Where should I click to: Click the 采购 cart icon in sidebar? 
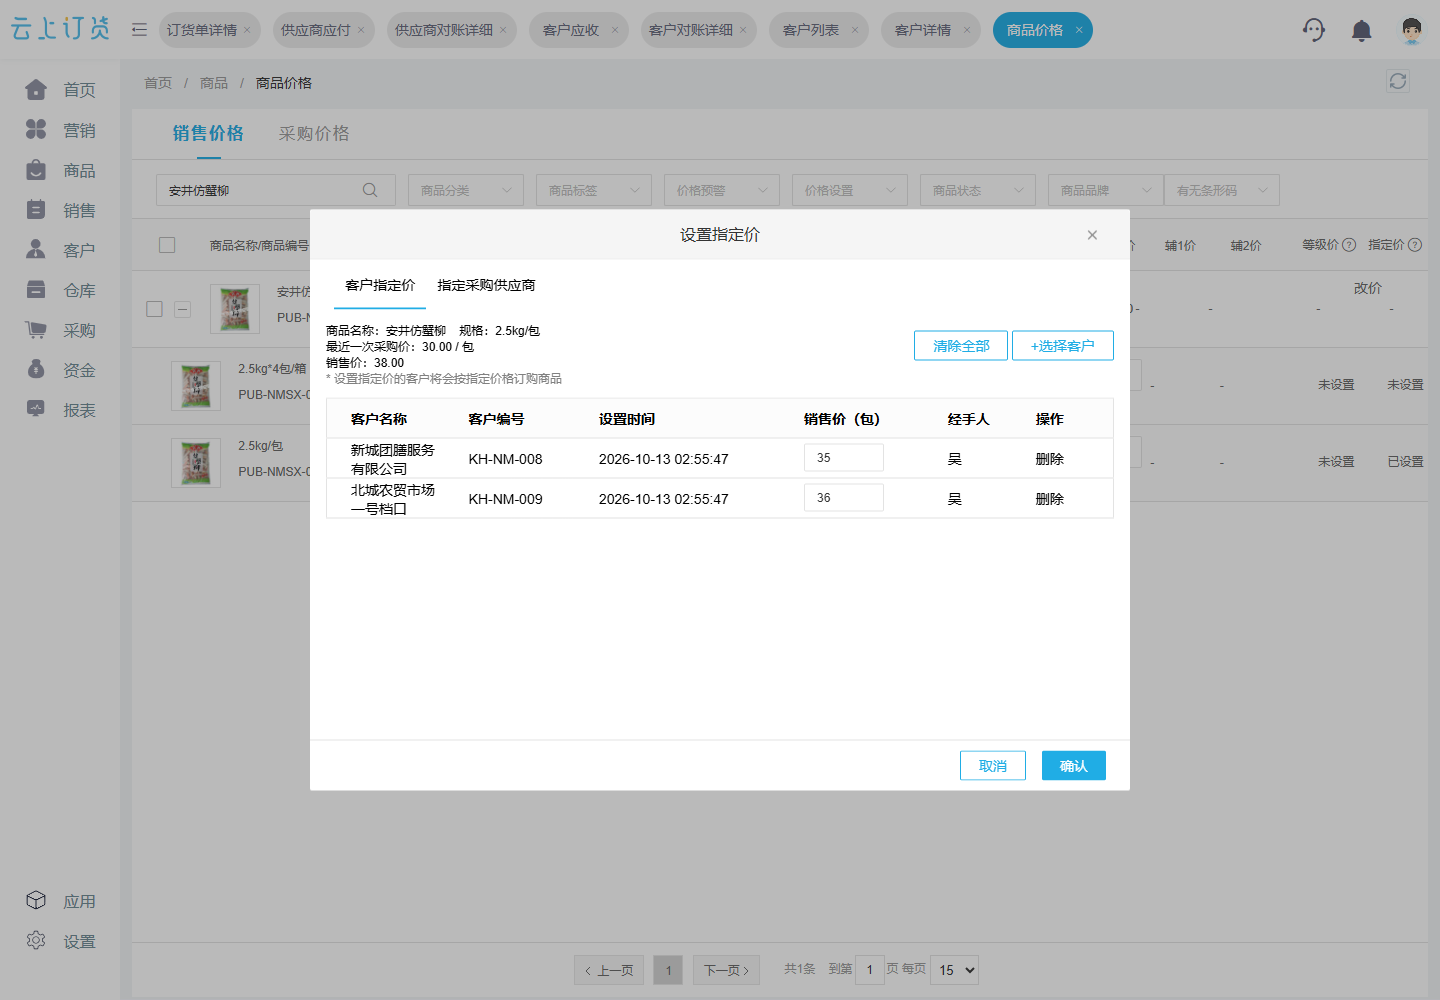click(x=36, y=330)
